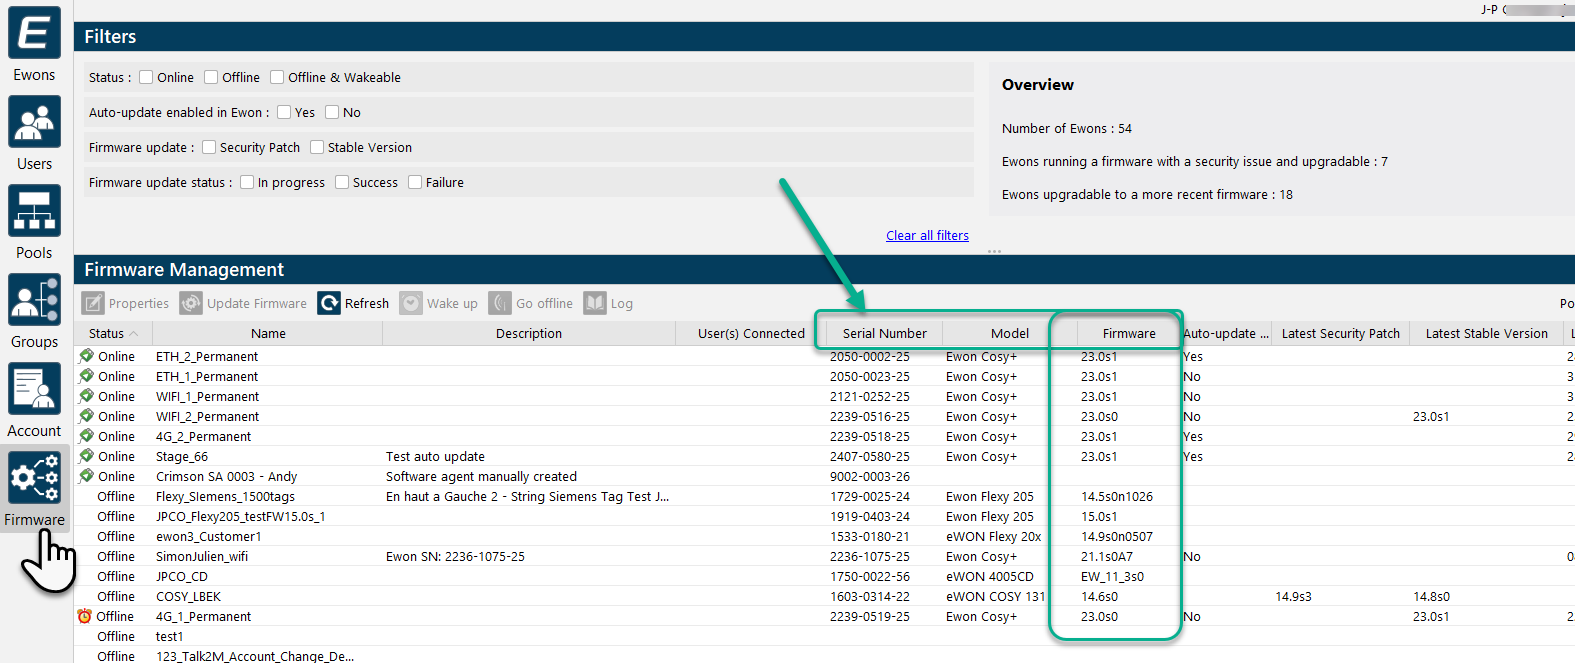This screenshot has width=1575, height=663.
Task: Sort the table by Status column header
Action: tap(107, 334)
